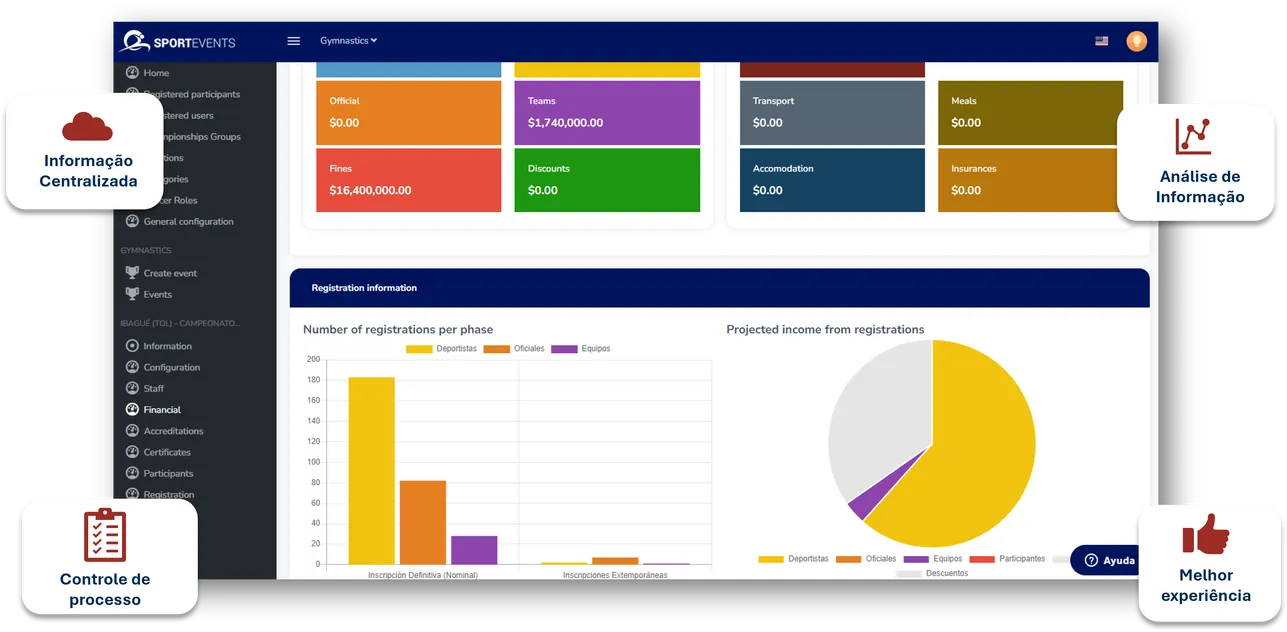Click the purple Teams card
The image size is (1287, 632).
coord(606,112)
